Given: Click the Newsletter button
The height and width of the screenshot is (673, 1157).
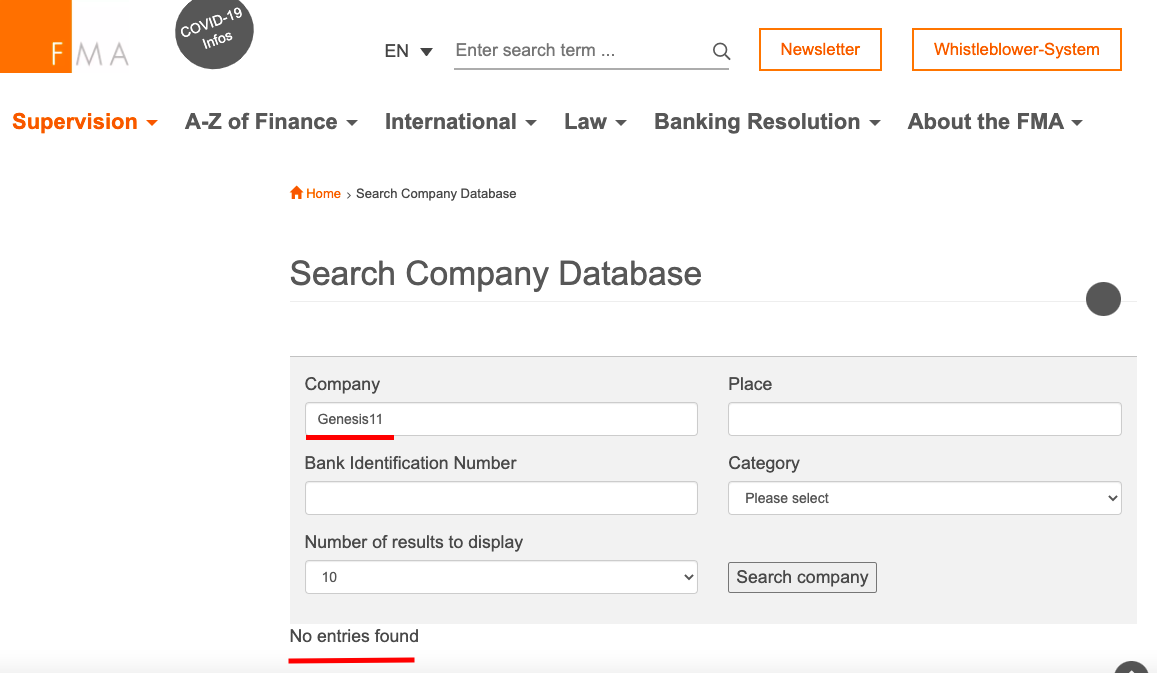Looking at the screenshot, I should pyautogui.click(x=820, y=49).
